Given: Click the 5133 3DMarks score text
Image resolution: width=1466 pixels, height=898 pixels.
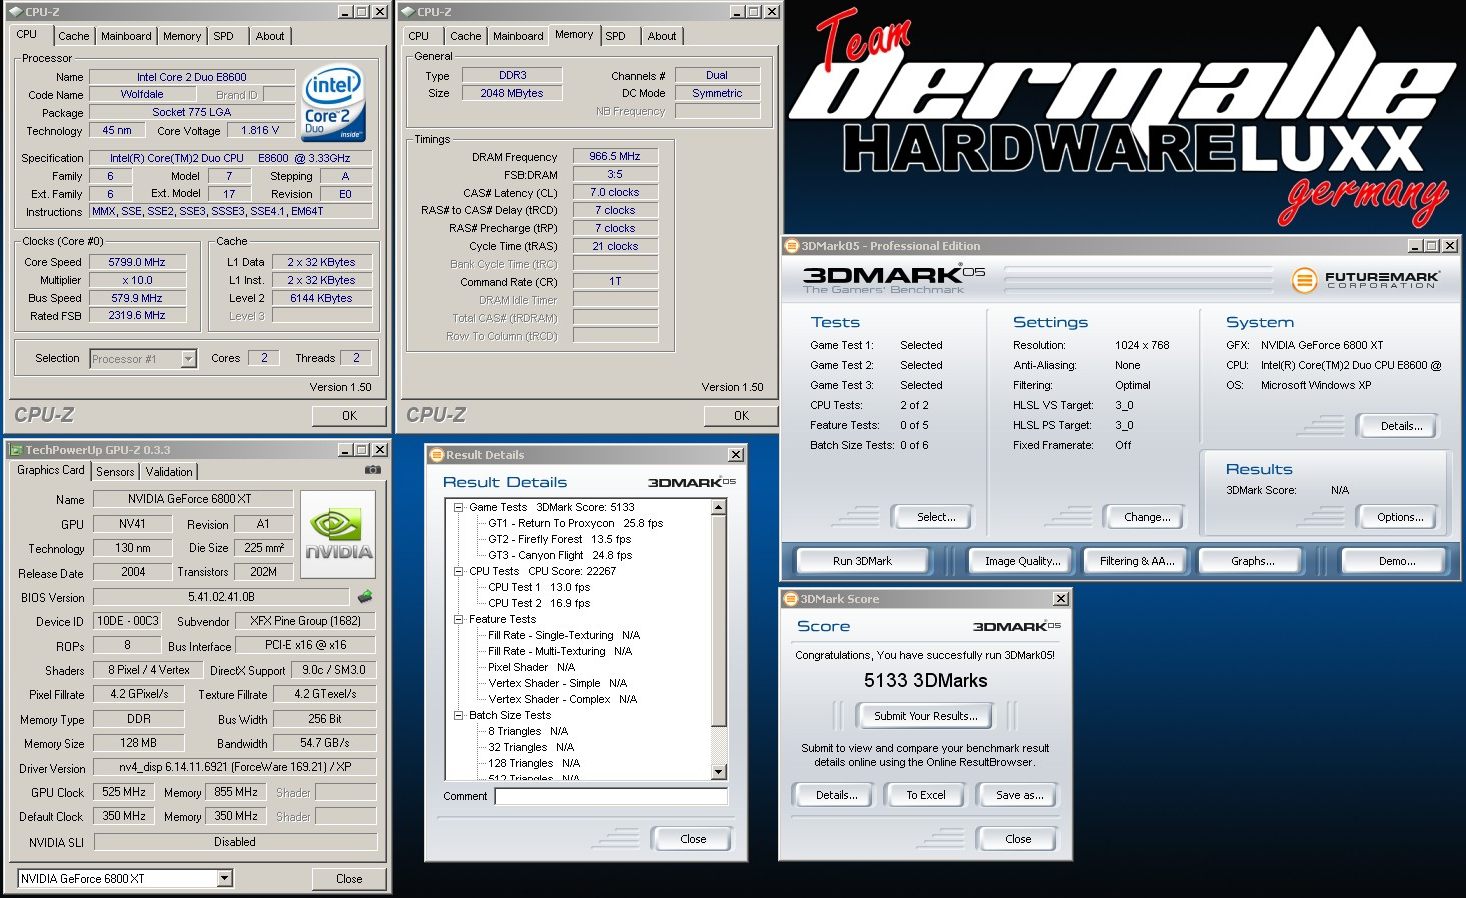Looking at the screenshot, I should [926, 680].
